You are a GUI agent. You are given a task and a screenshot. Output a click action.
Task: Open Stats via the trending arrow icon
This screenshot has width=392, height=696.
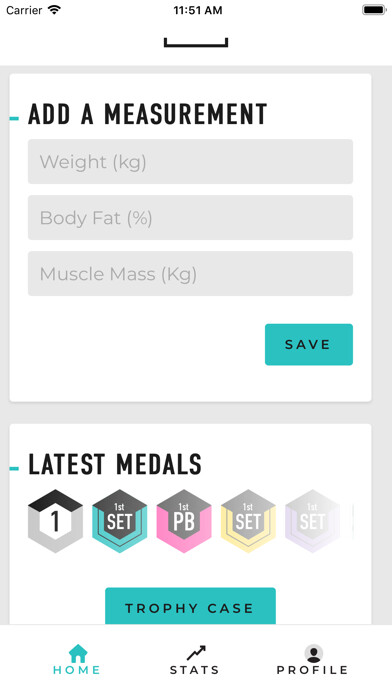pyautogui.click(x=196, y=653)
